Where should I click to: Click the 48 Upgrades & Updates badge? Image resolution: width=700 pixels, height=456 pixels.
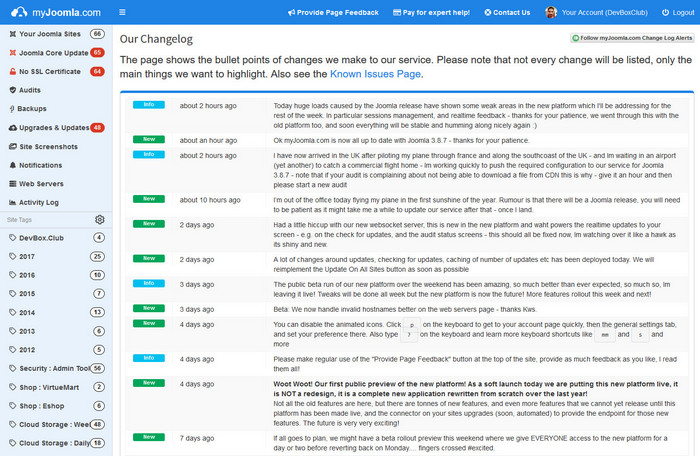pos(97,128)
